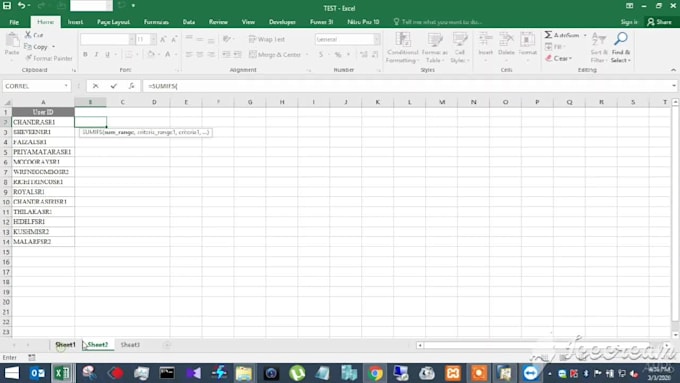The width and height of the screenshot is (680, 383).
Task: Open the File tab
Action: 14,22
